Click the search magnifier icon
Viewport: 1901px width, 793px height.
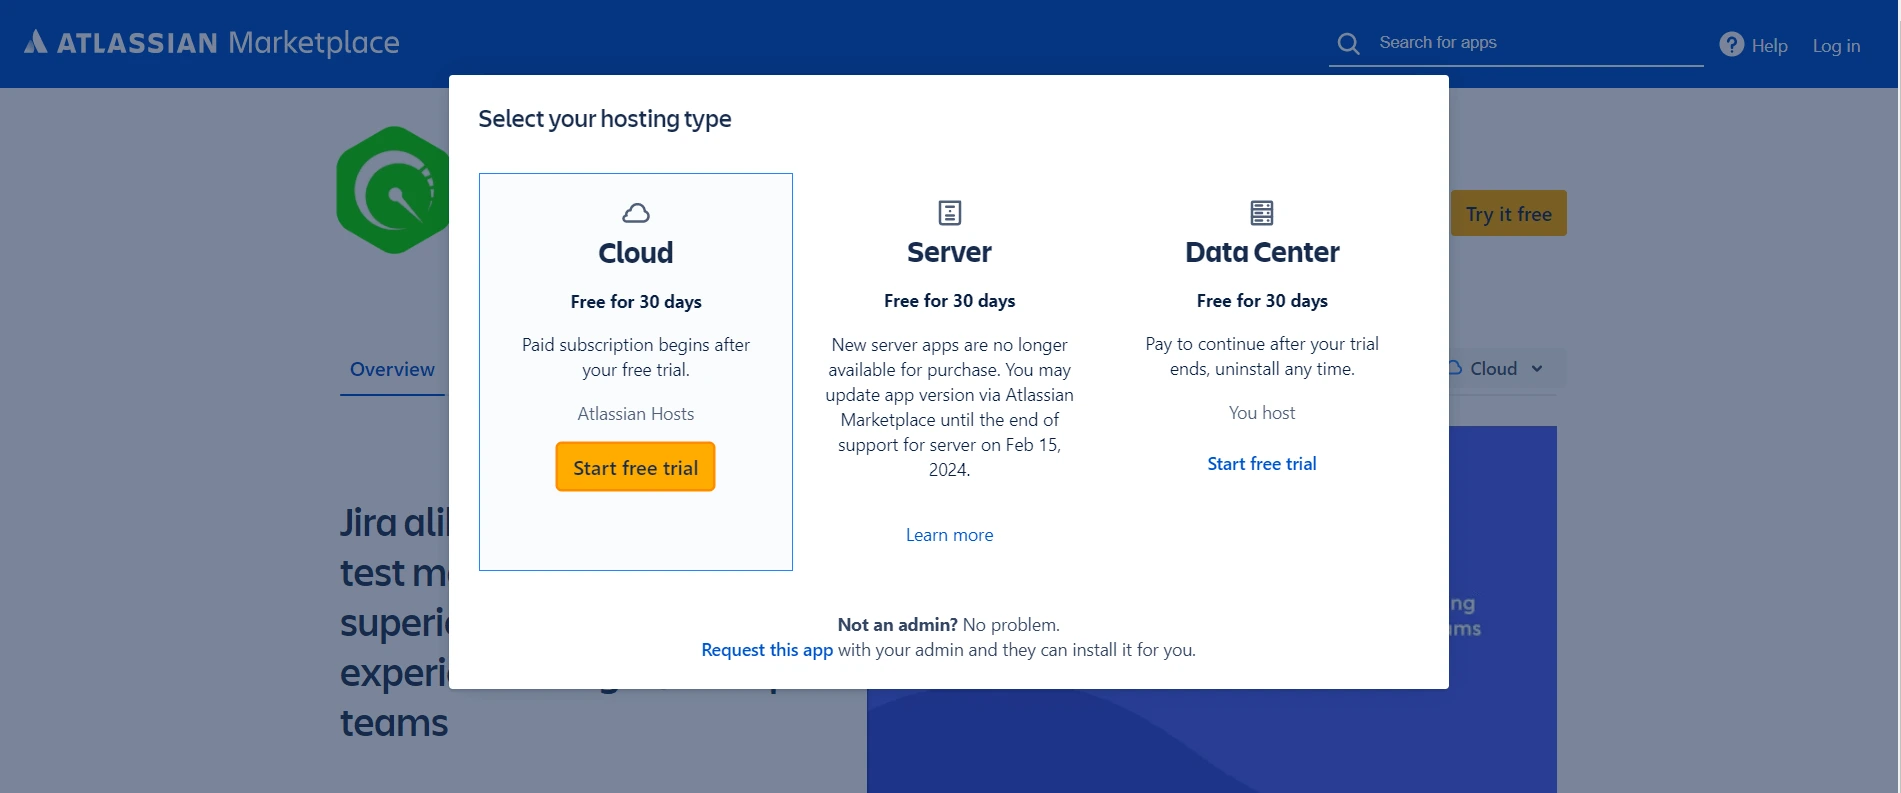(x=1348, y=44)
